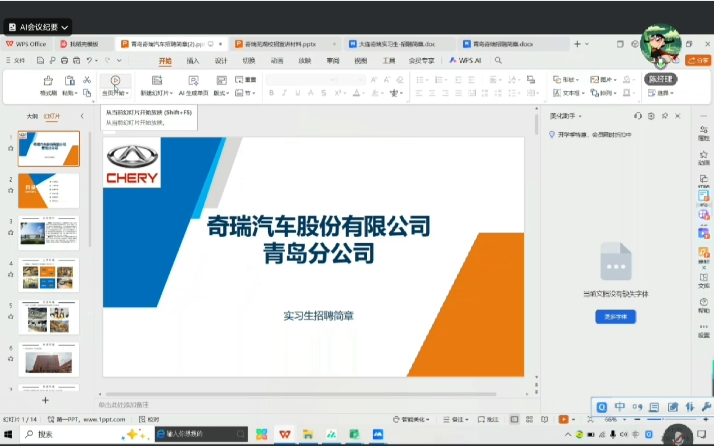Switch to the Insert ribbon tab
This screenshot has width=714, height=446.
pos(193,60)
